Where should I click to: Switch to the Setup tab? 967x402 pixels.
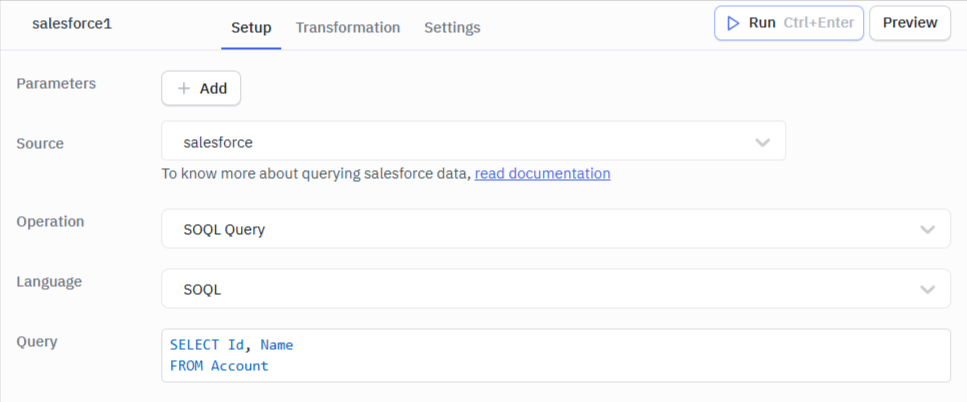tap(251, 28)
